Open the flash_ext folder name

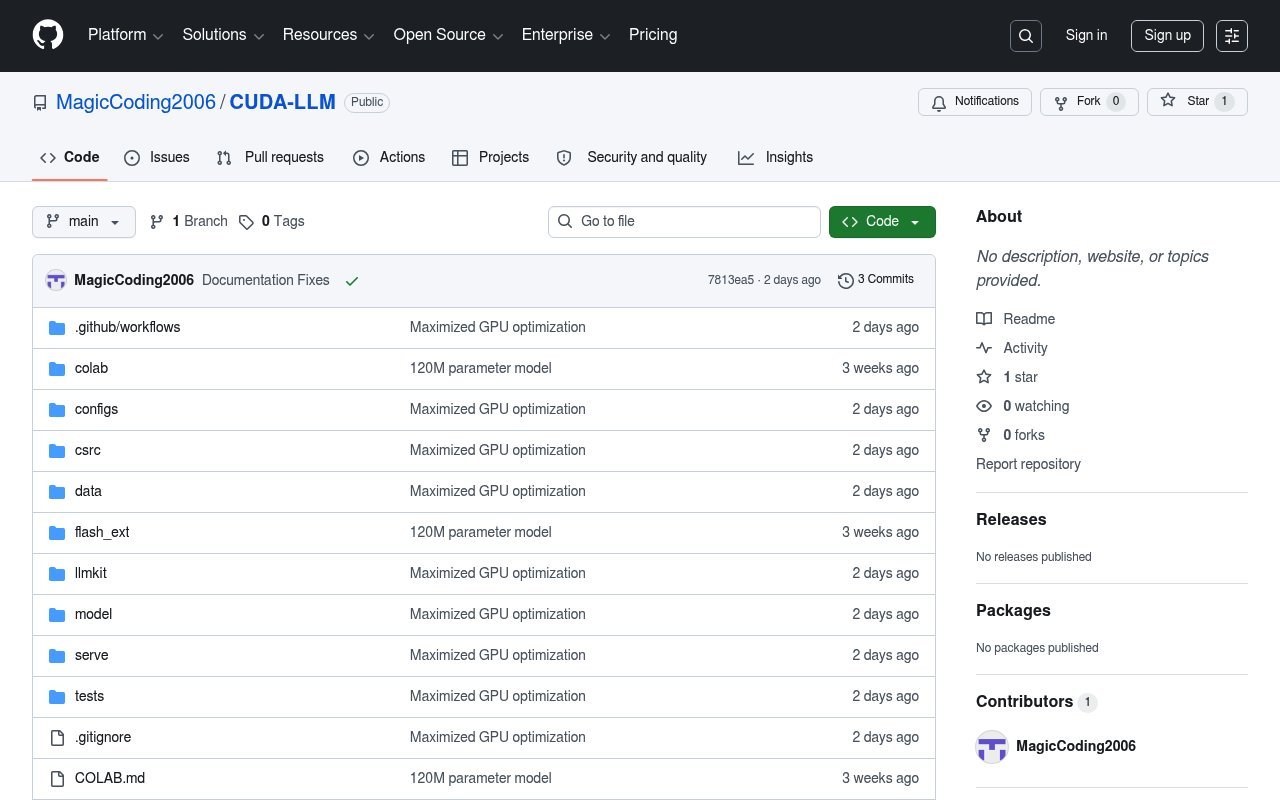click(102, 532)
